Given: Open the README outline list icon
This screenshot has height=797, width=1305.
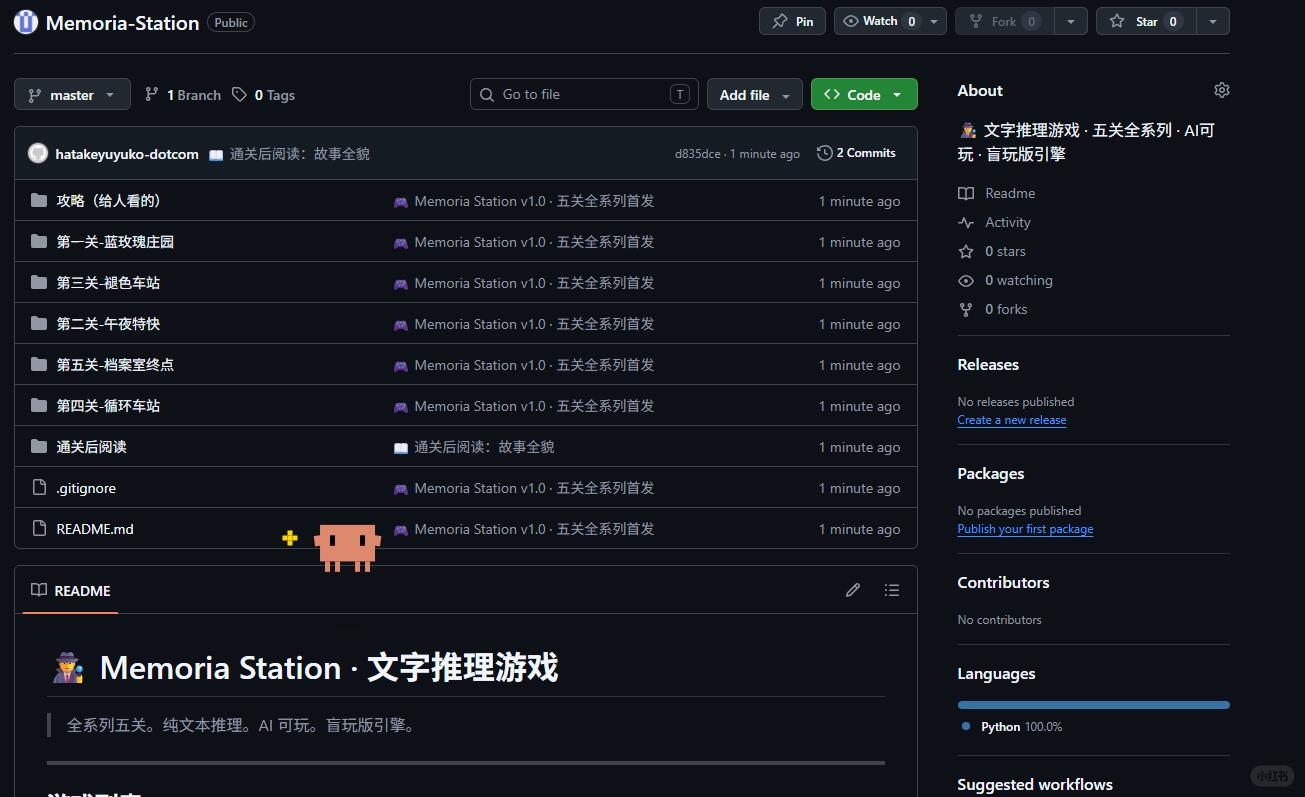Looking at the screenshot, I should 892,590.
